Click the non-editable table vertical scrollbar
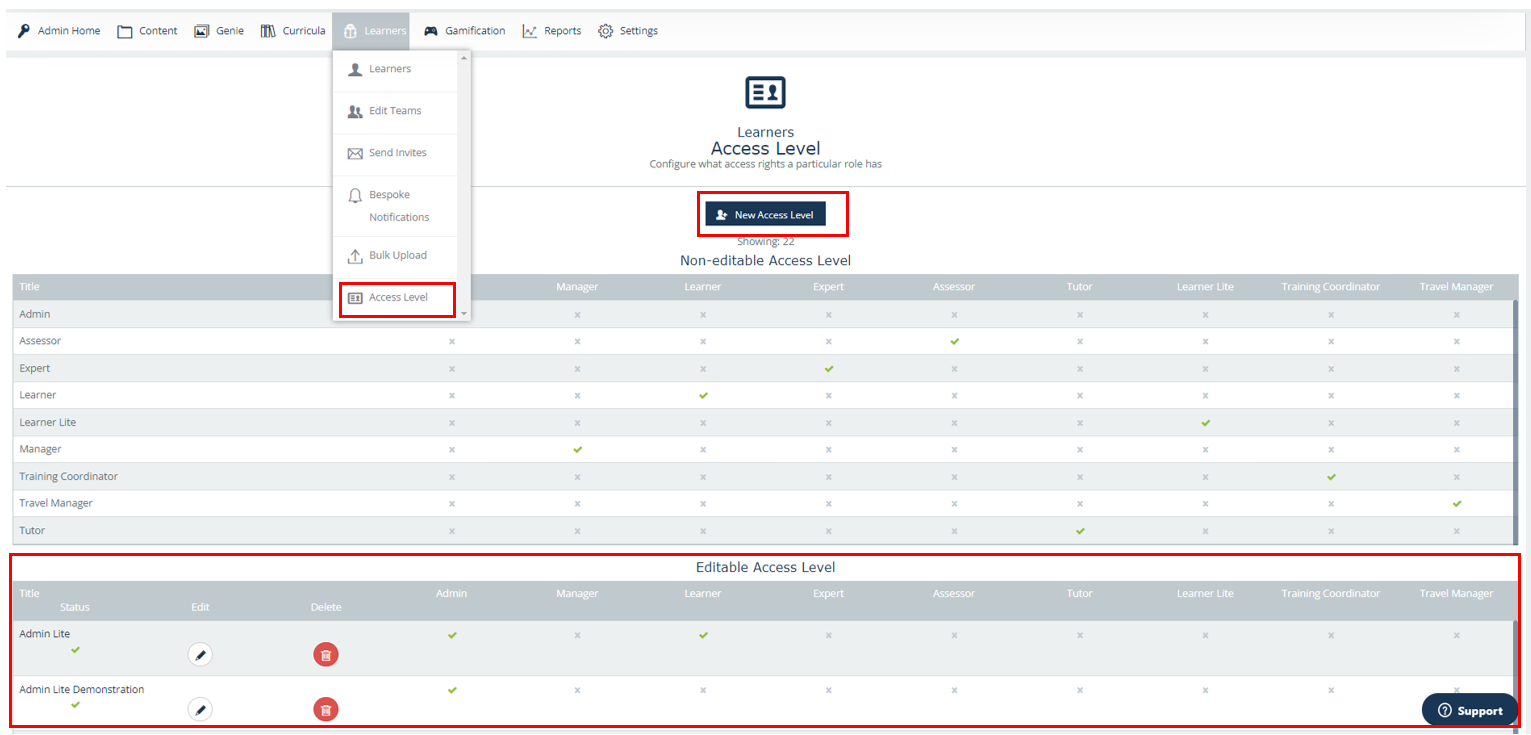 click(1515, 420)
